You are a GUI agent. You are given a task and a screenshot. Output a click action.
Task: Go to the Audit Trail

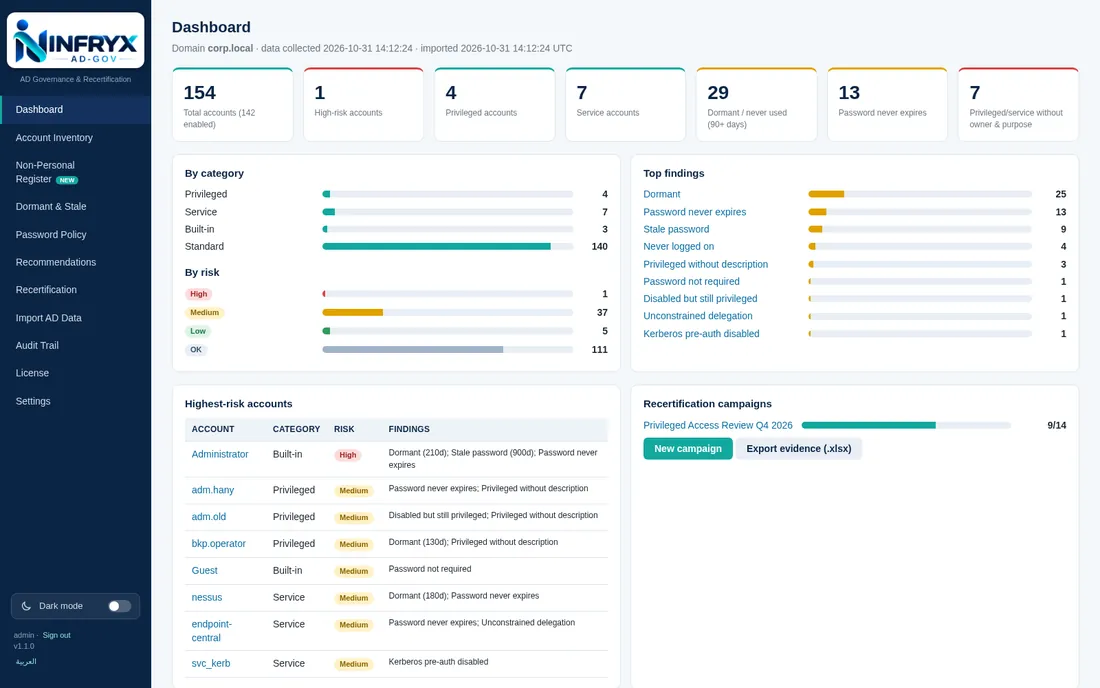coord(76,345)
